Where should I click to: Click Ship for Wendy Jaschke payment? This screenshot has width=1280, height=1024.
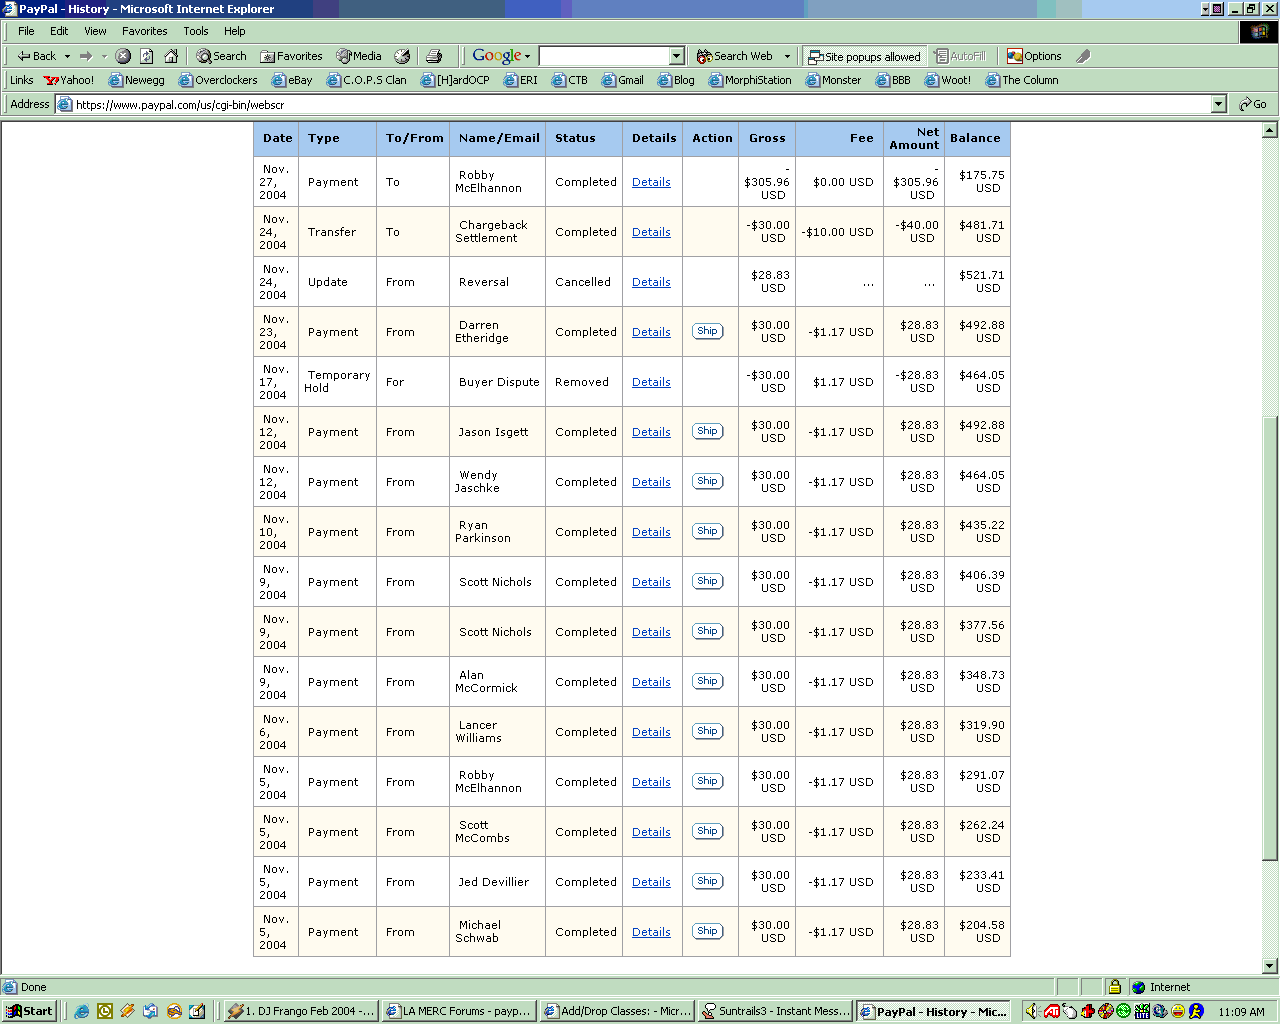point(707,481)
